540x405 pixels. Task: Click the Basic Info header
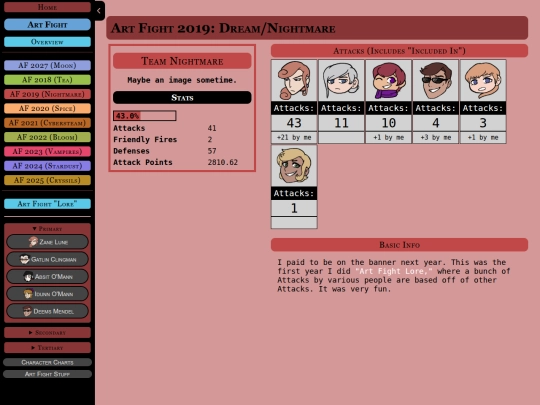pos(399,245)
